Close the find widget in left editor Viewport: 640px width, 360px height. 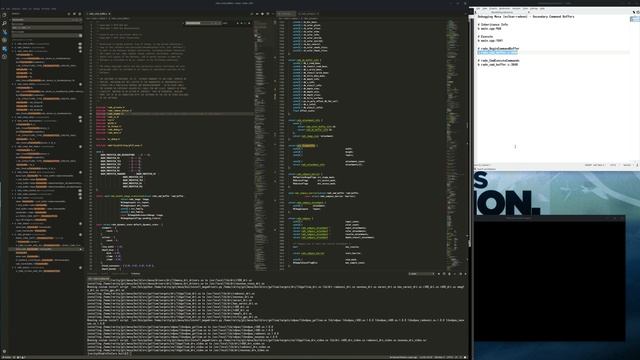249,23
